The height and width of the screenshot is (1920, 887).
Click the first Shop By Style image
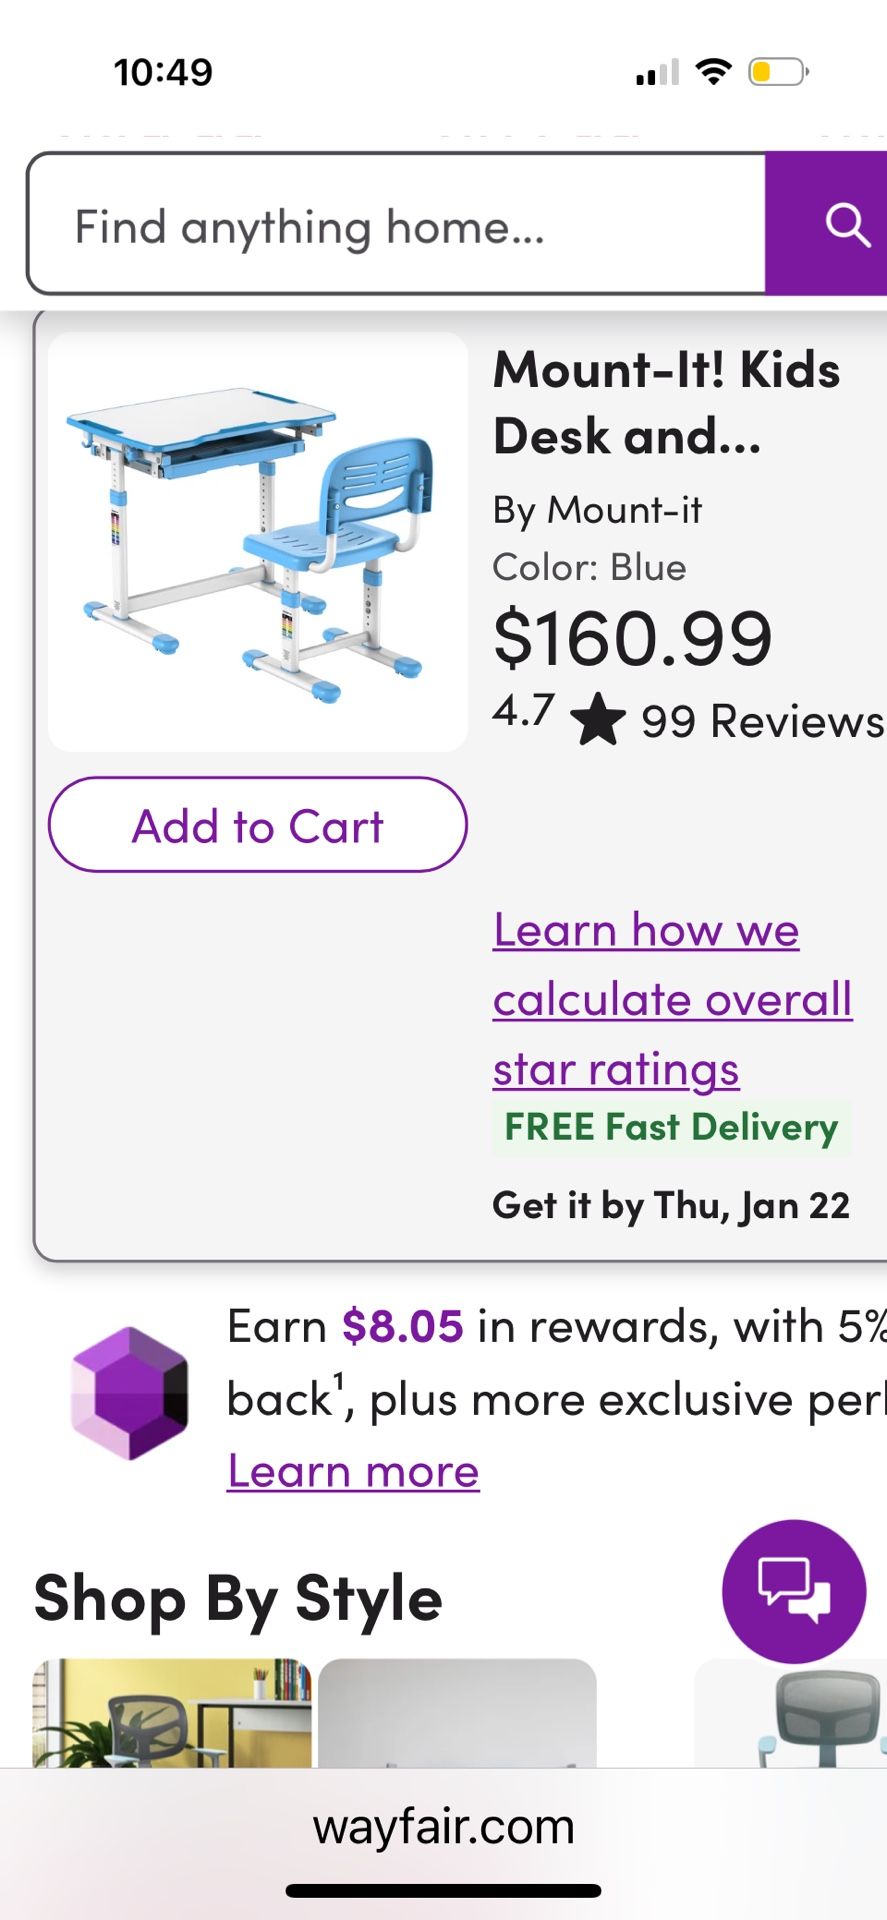170,1713
